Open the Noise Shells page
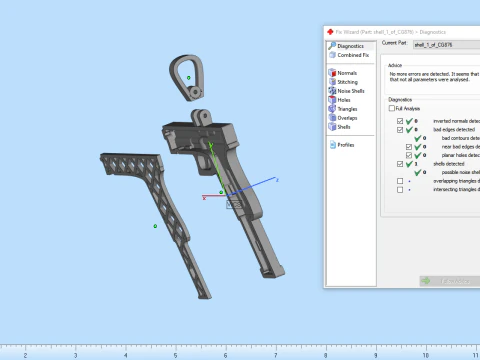The height and width of the screenshot is (360, 480). click(x=346, y=91)
